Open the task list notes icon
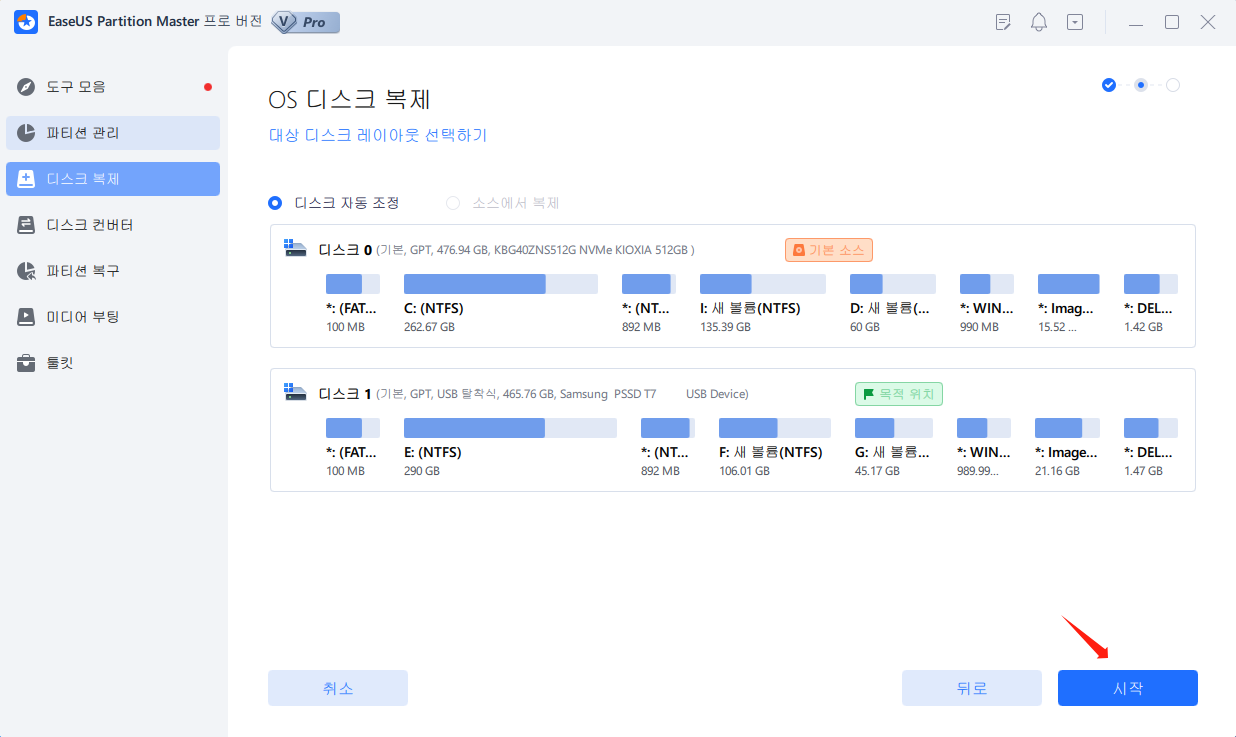 [1004, 22]
